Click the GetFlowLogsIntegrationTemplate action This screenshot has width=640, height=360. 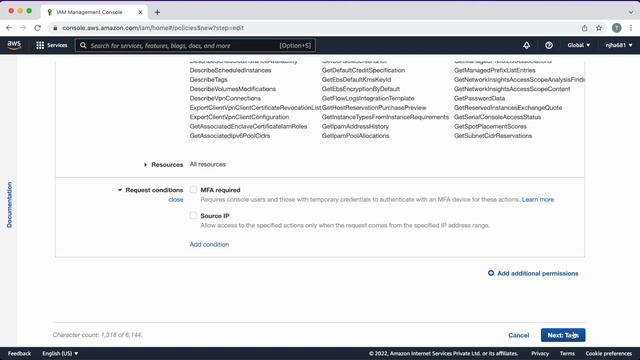(368, 98)
